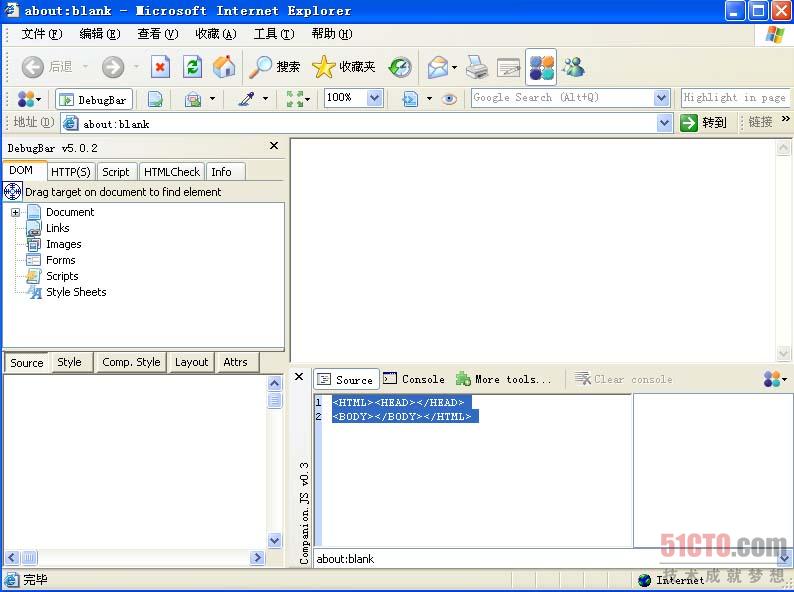Screen dimensions: 794x592
Task: Switch to Companion.JS Console tab
Action: pos(414,379)
